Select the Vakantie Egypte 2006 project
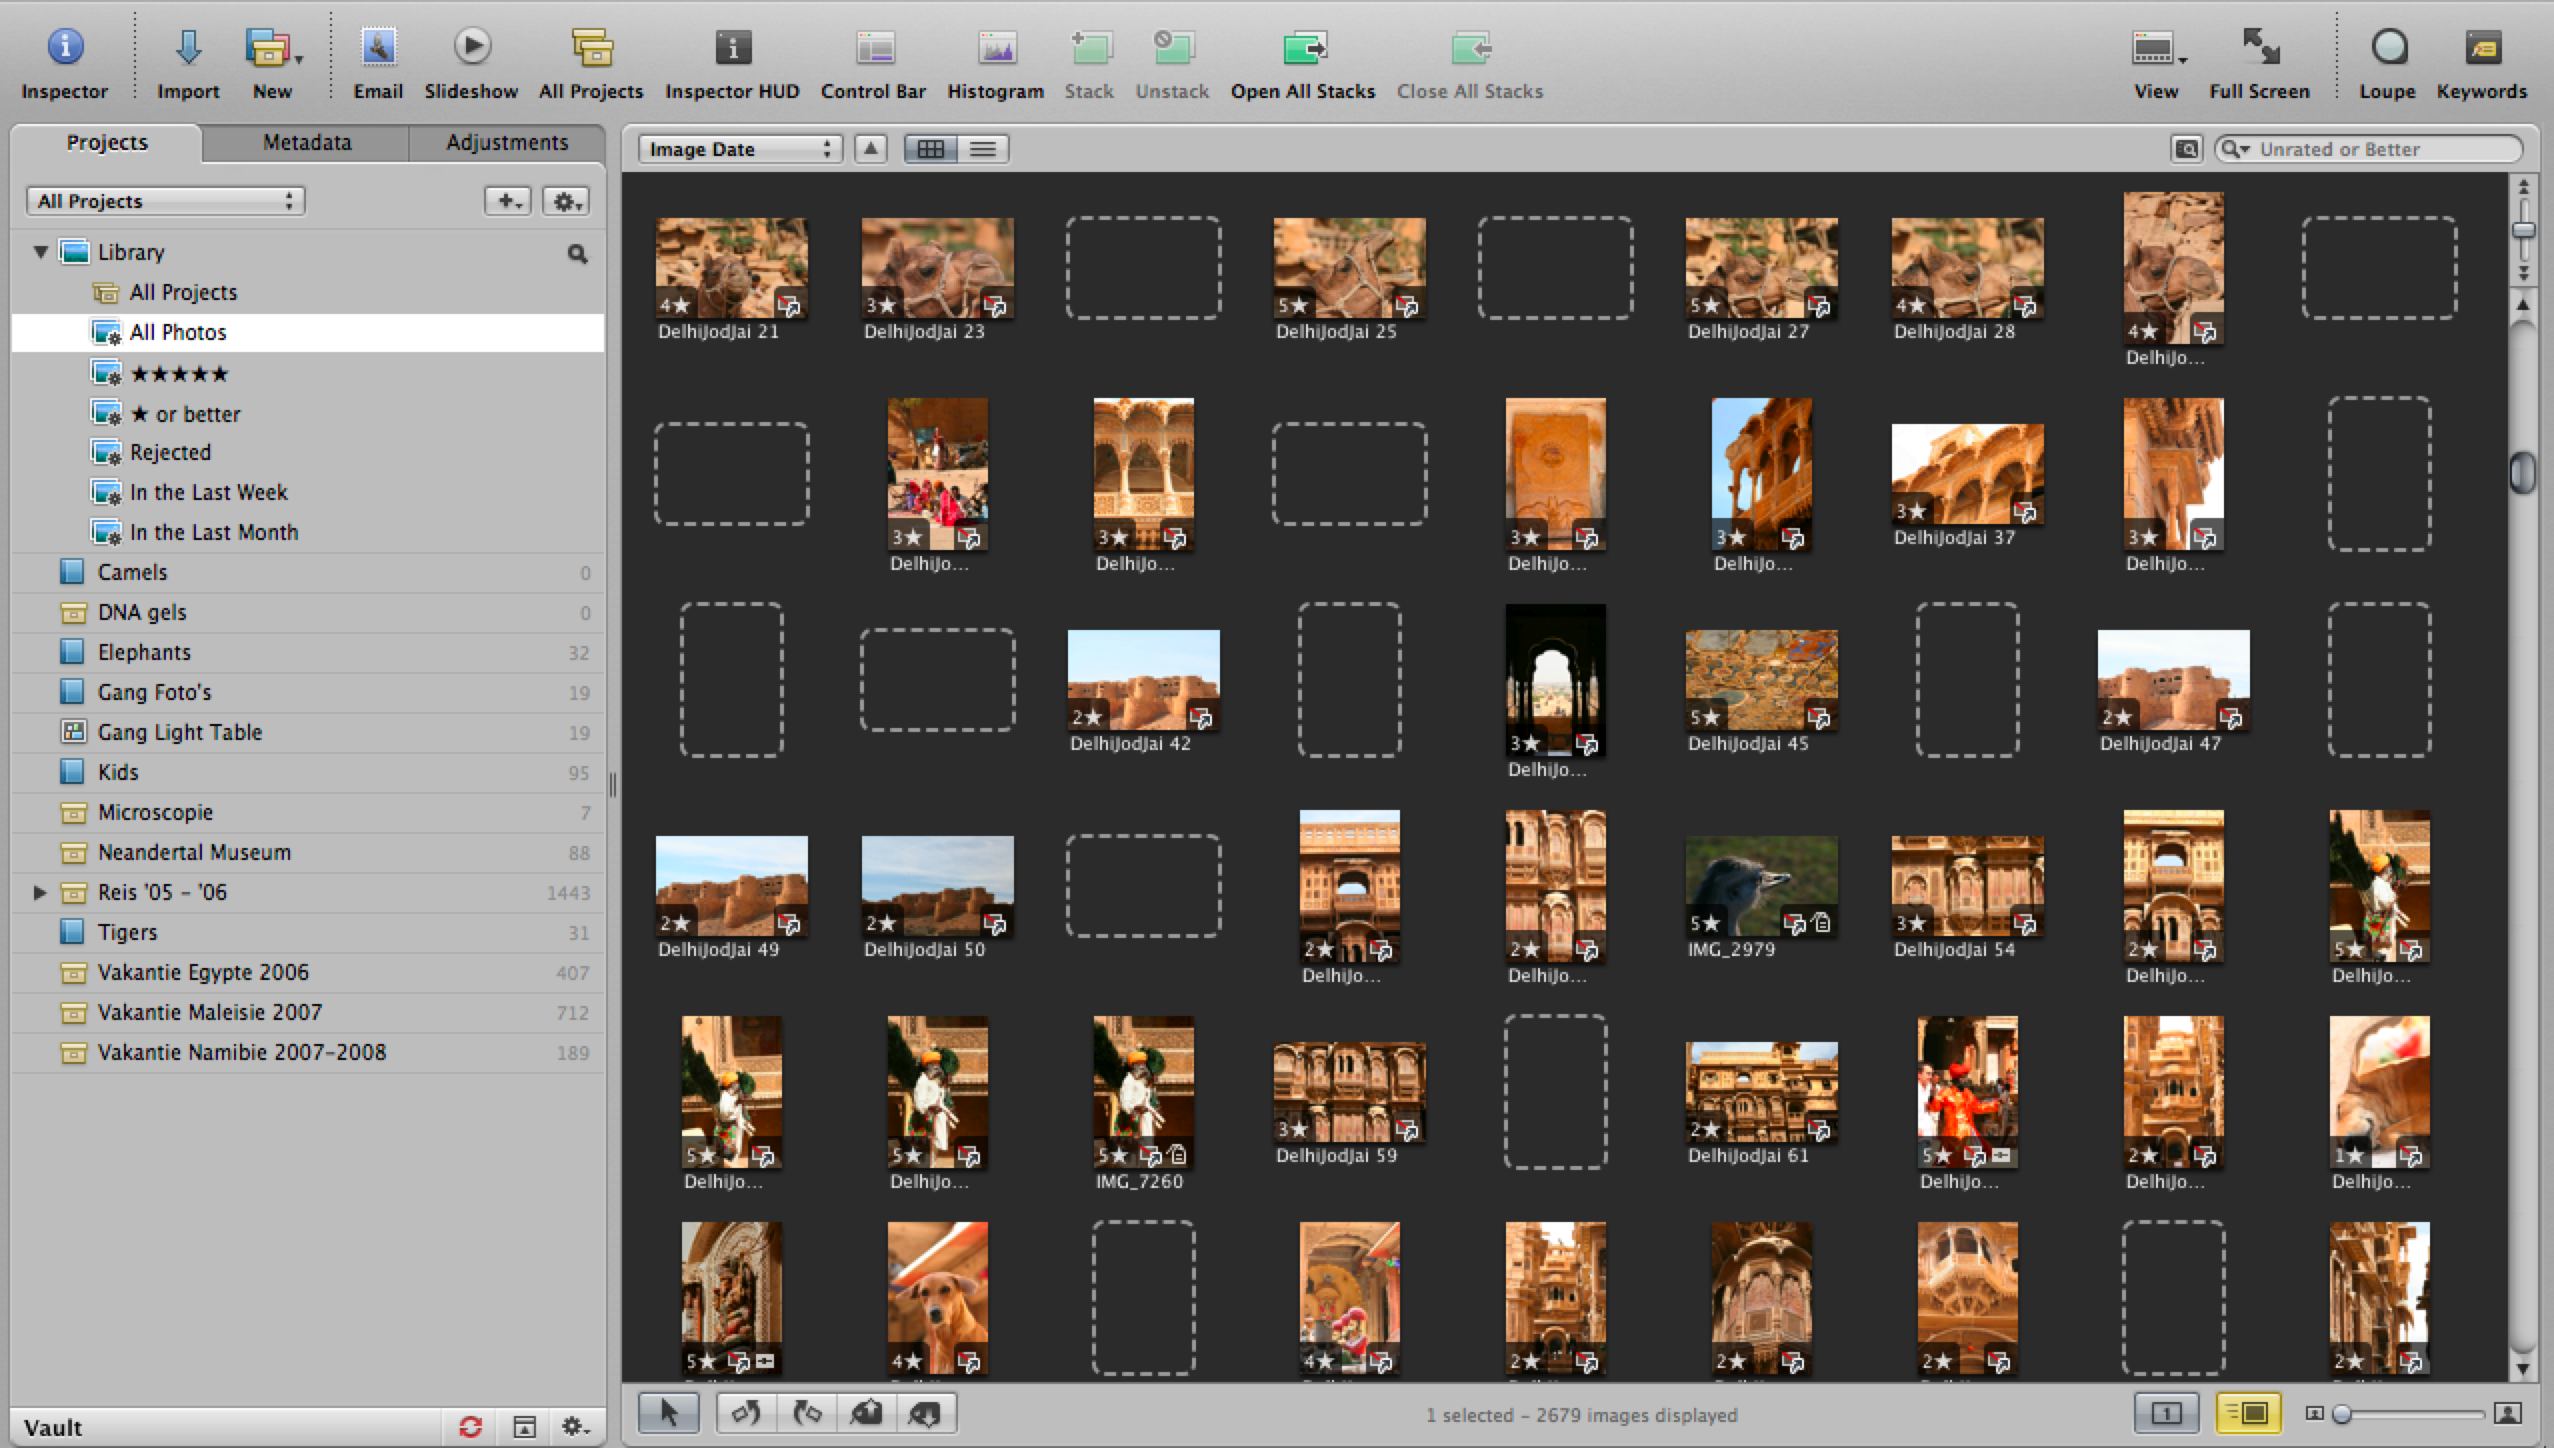This screenshot has height=1448, width=2554. [203, 972]
